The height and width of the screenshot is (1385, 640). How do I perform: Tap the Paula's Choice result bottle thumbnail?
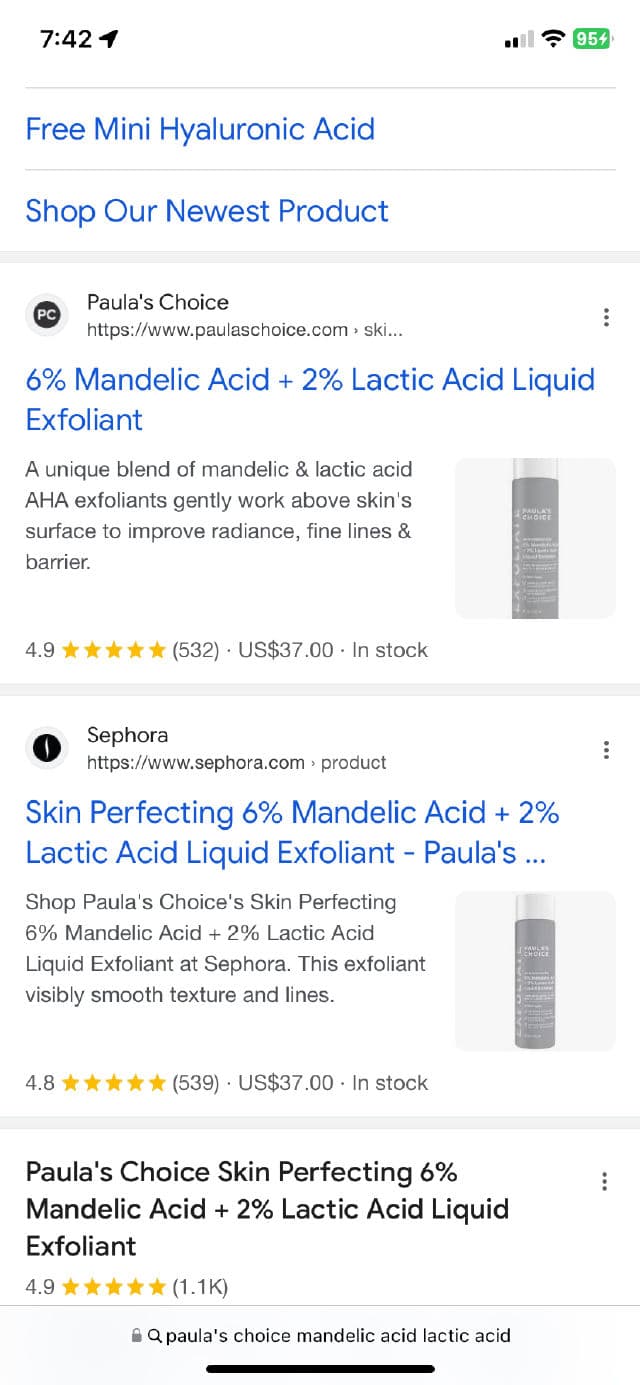click(x=535, y=538)
